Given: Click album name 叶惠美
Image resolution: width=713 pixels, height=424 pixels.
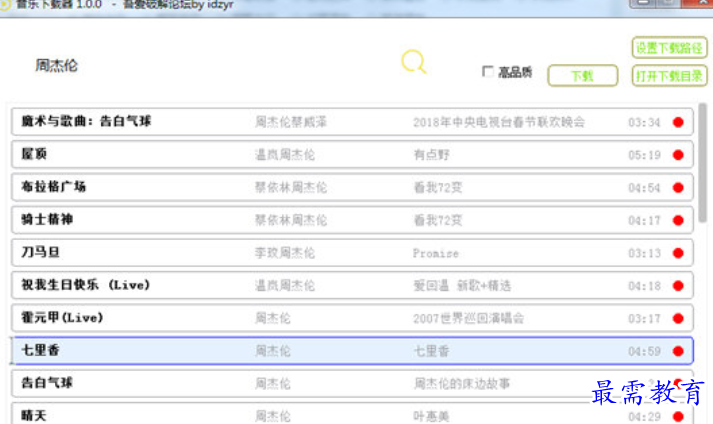Looking at the screenshot, I should [431, 416].
